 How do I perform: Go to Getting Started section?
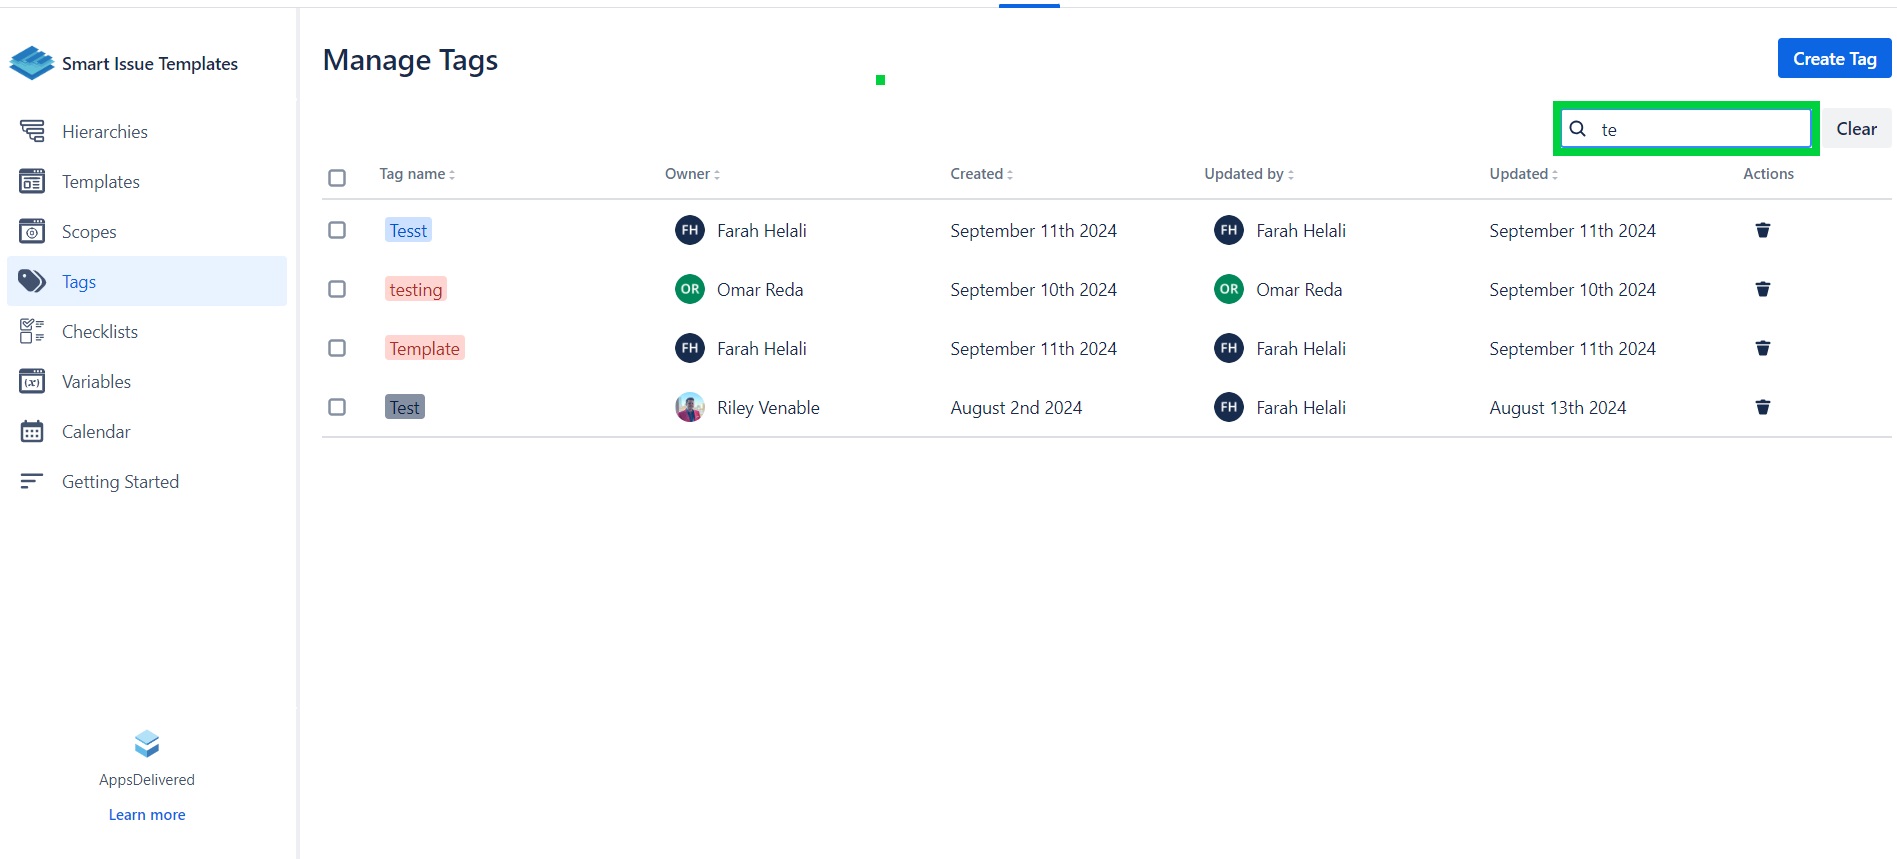(x=120, y=481)
